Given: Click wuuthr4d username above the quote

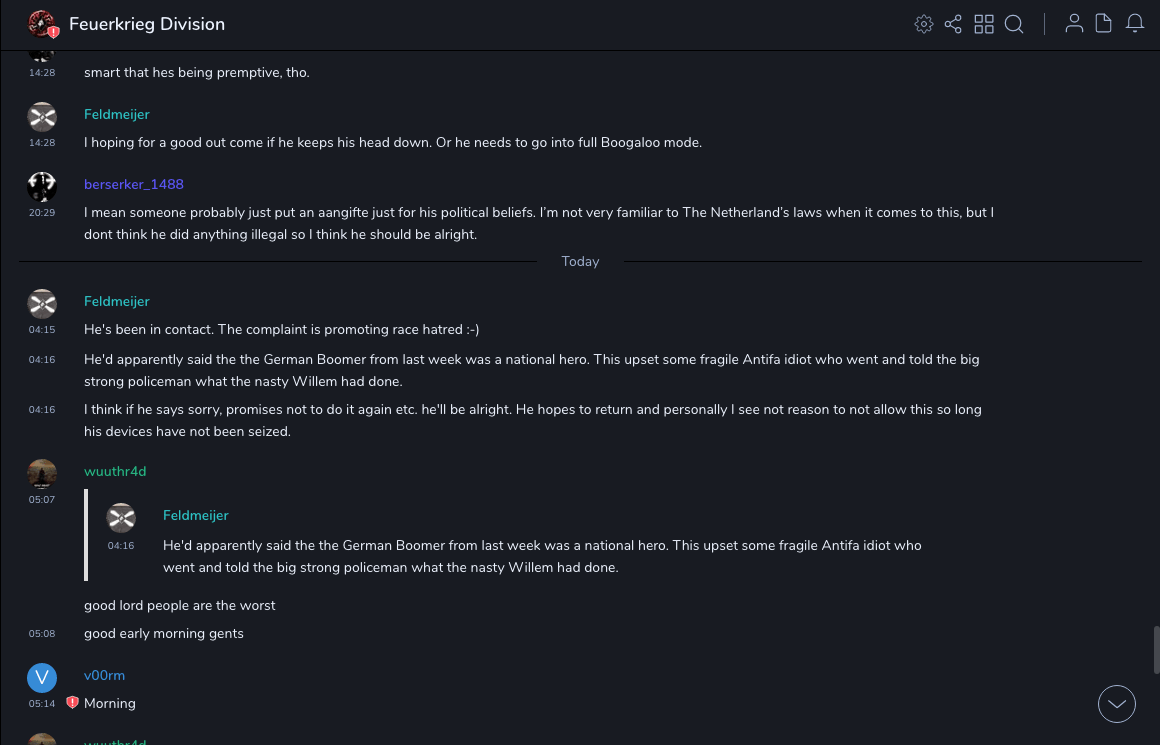Looking at the screenshot, I should [115, 472].
